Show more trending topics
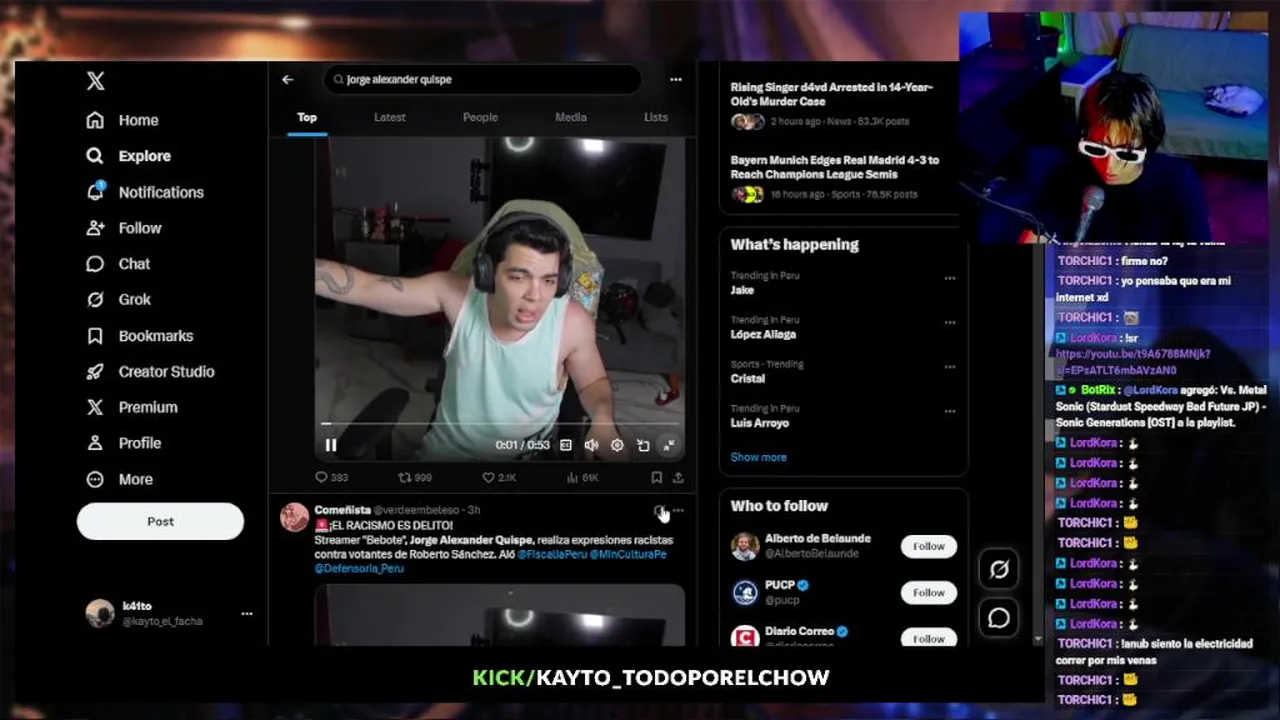This screenshot has width=1280, height=720. click(758, 457)
